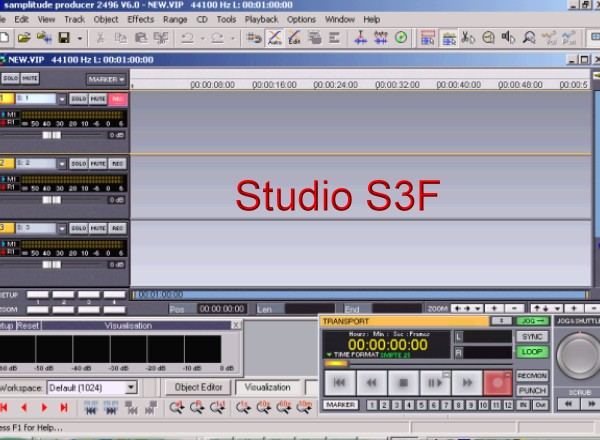Select the speaker scrub mode icon
The height and width of the screenshot is (440, 600).
pos(508,37)
